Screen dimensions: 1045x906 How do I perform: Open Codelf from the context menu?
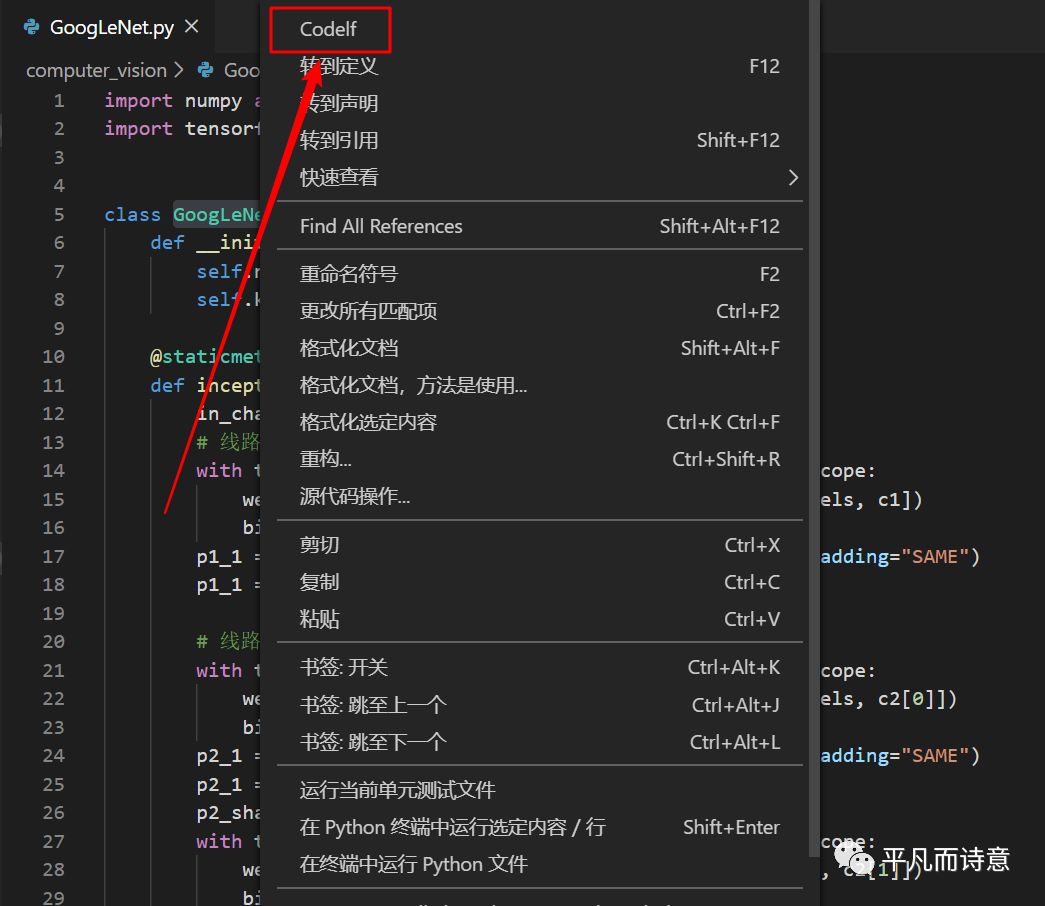click(330, 30)
